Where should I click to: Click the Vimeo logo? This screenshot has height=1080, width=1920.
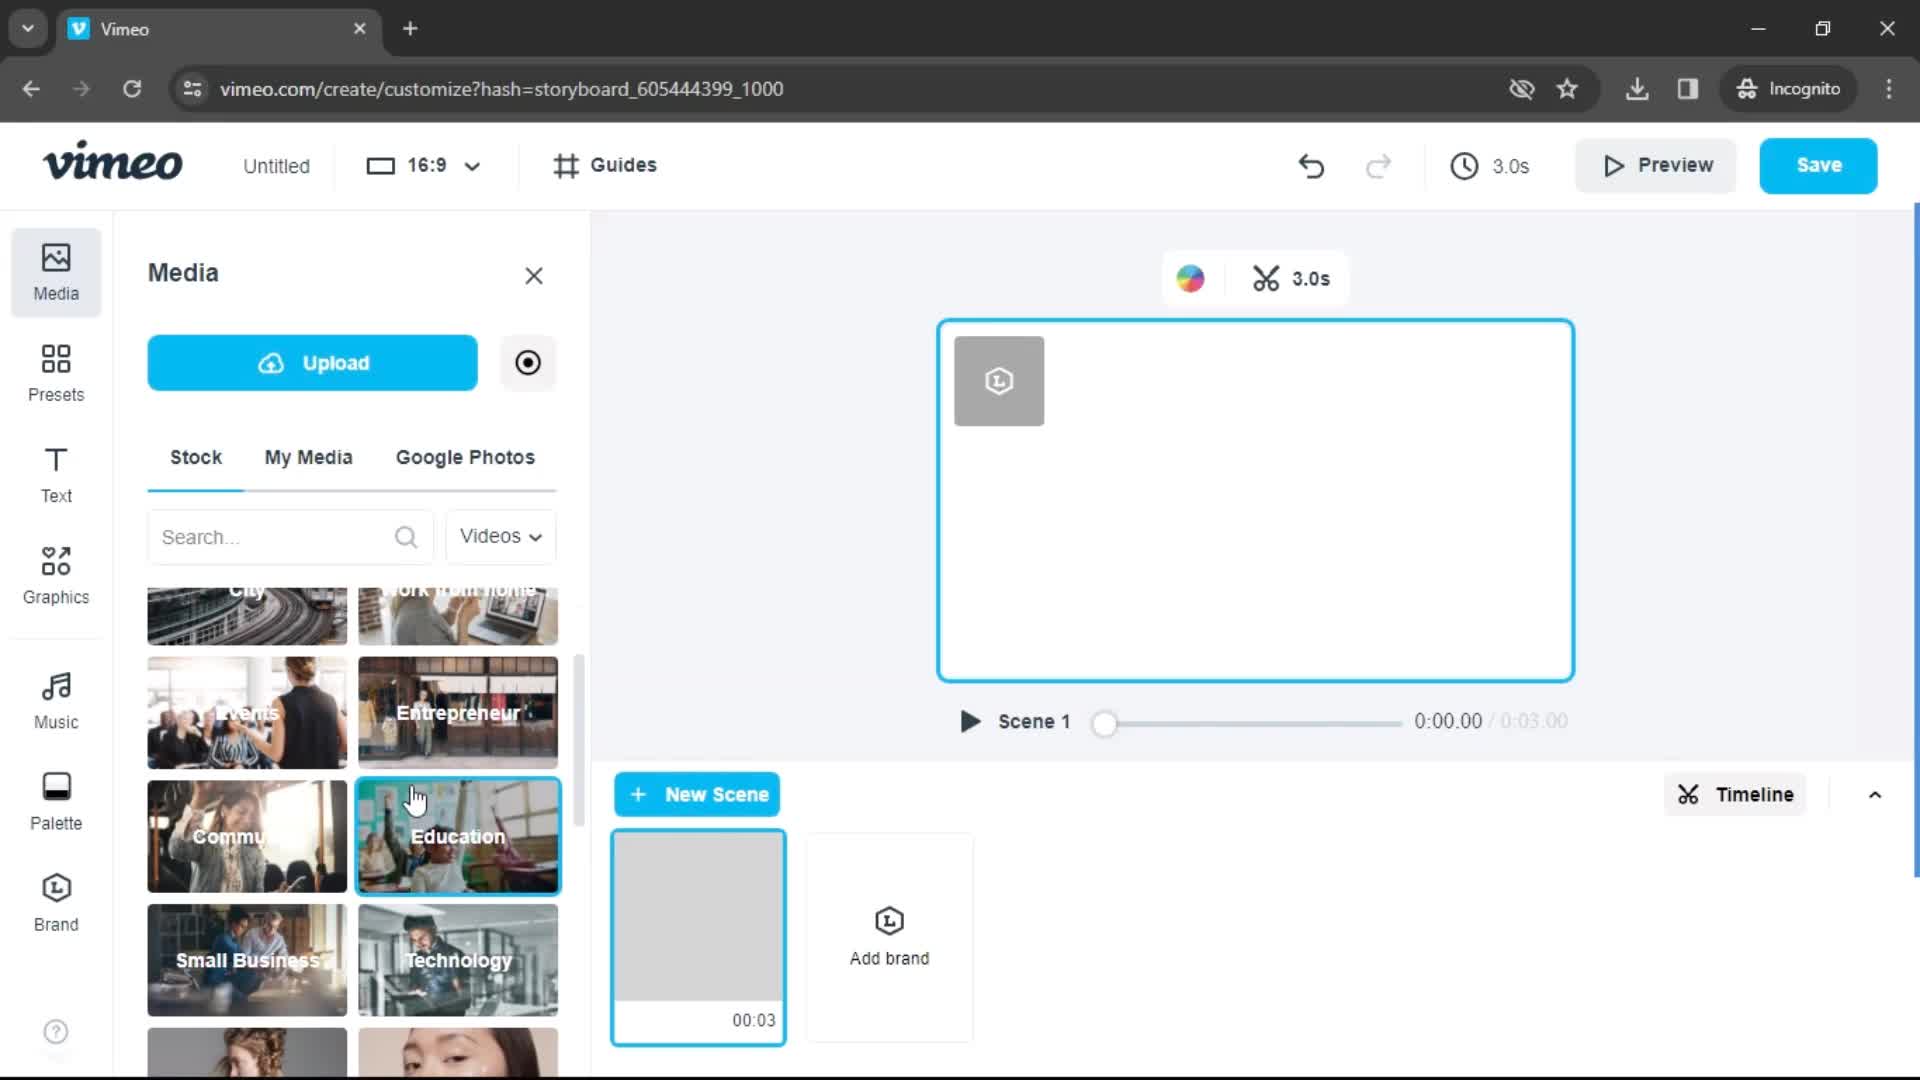tap(112, 162)
